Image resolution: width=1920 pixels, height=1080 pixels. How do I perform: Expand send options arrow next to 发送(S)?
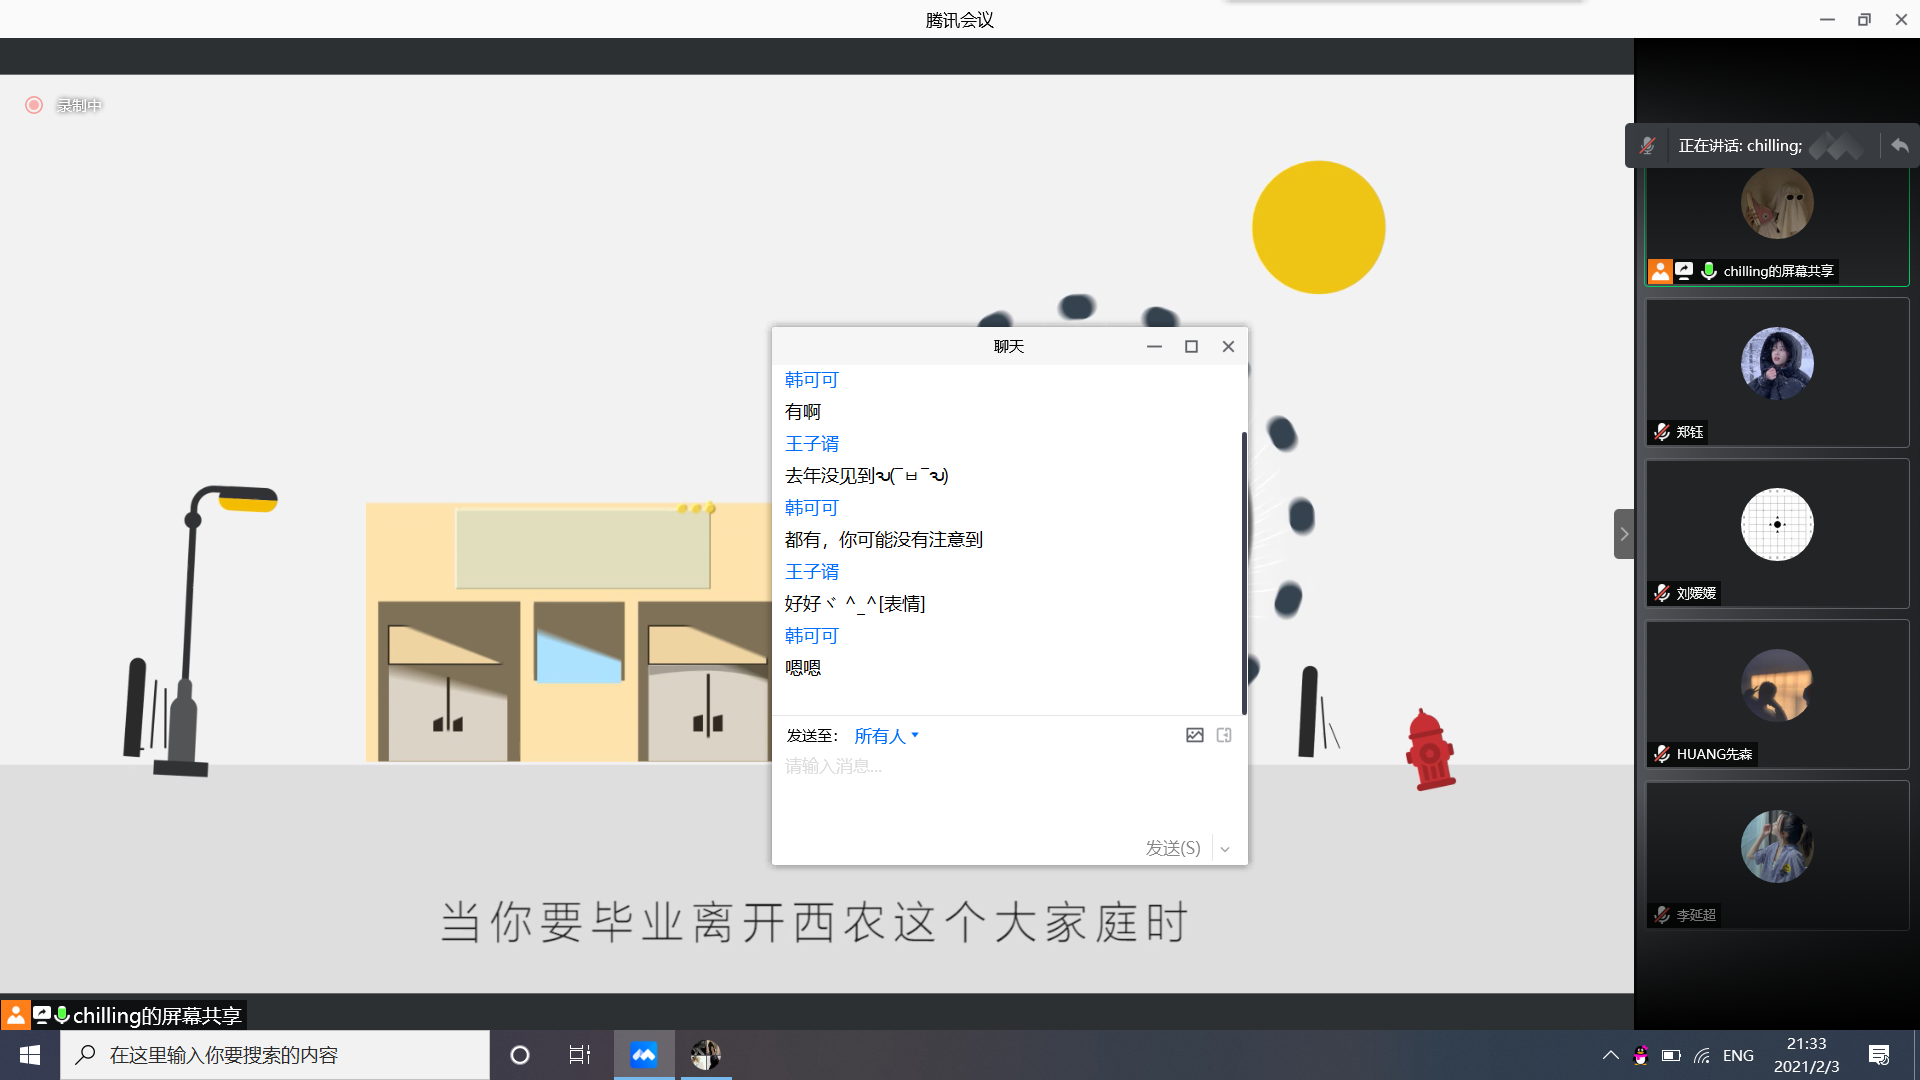pos(1225,849)
